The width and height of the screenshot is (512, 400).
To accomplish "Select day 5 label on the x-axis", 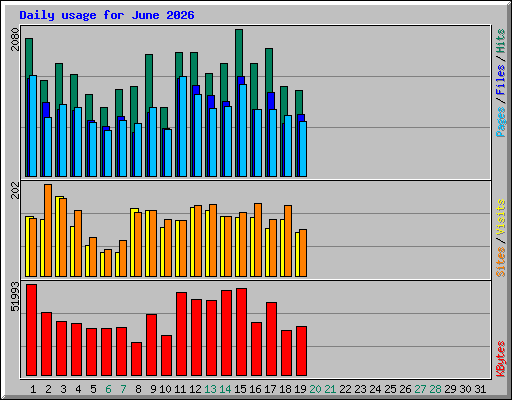I will [x=93, y=389].
